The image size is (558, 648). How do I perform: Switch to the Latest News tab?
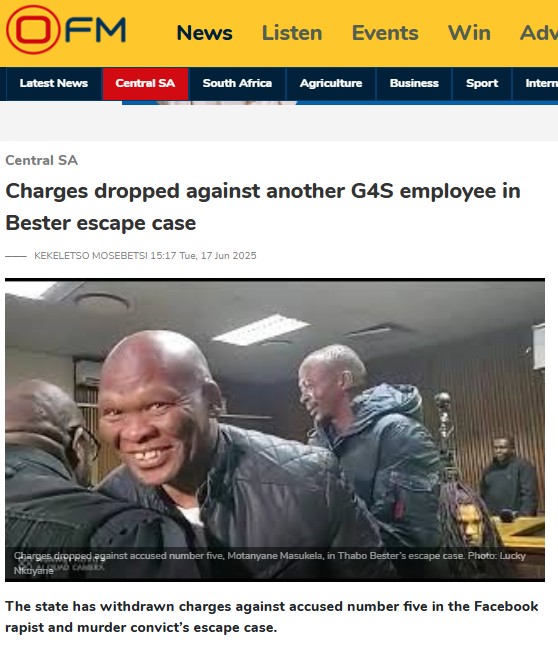[x=54, y=83]
